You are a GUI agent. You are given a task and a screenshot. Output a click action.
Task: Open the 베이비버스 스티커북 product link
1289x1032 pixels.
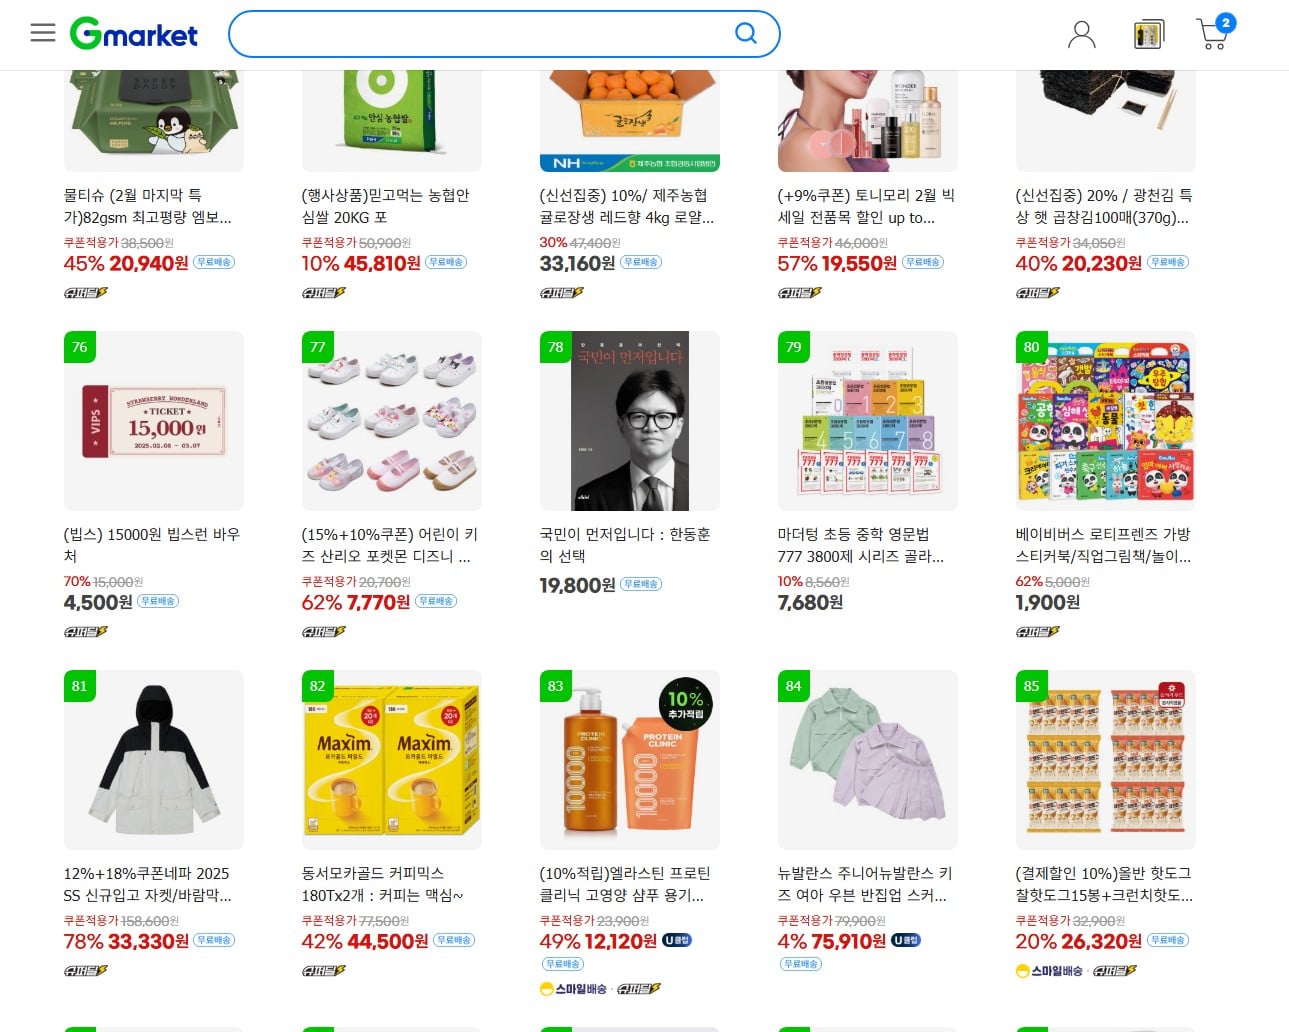[x=1103, y=545]
